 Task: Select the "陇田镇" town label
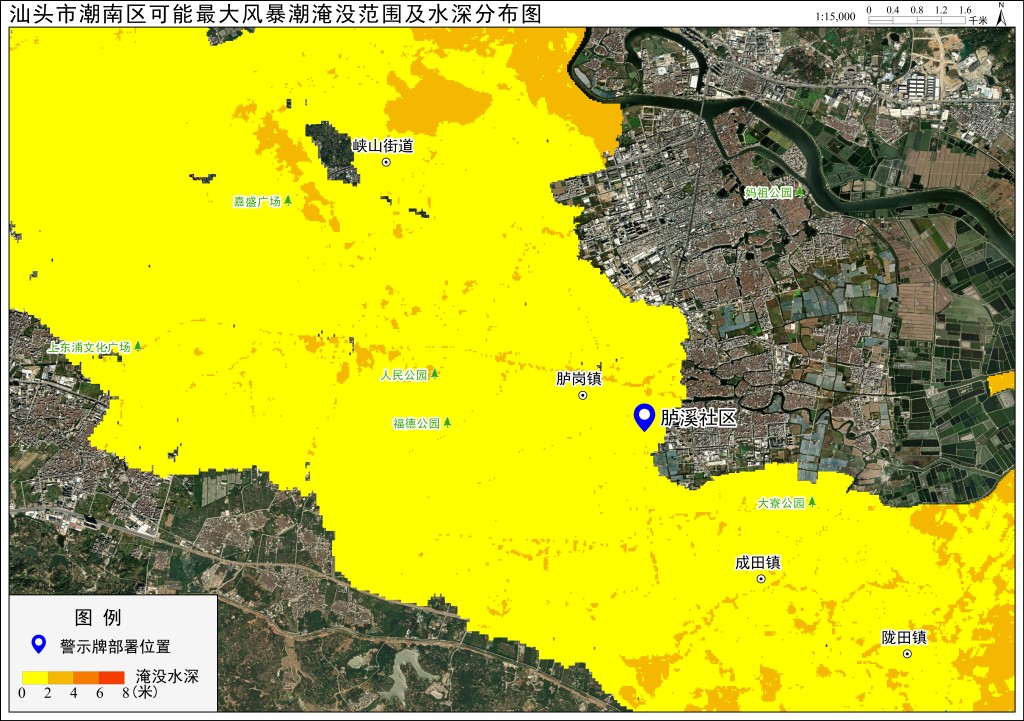coord(904,637)
